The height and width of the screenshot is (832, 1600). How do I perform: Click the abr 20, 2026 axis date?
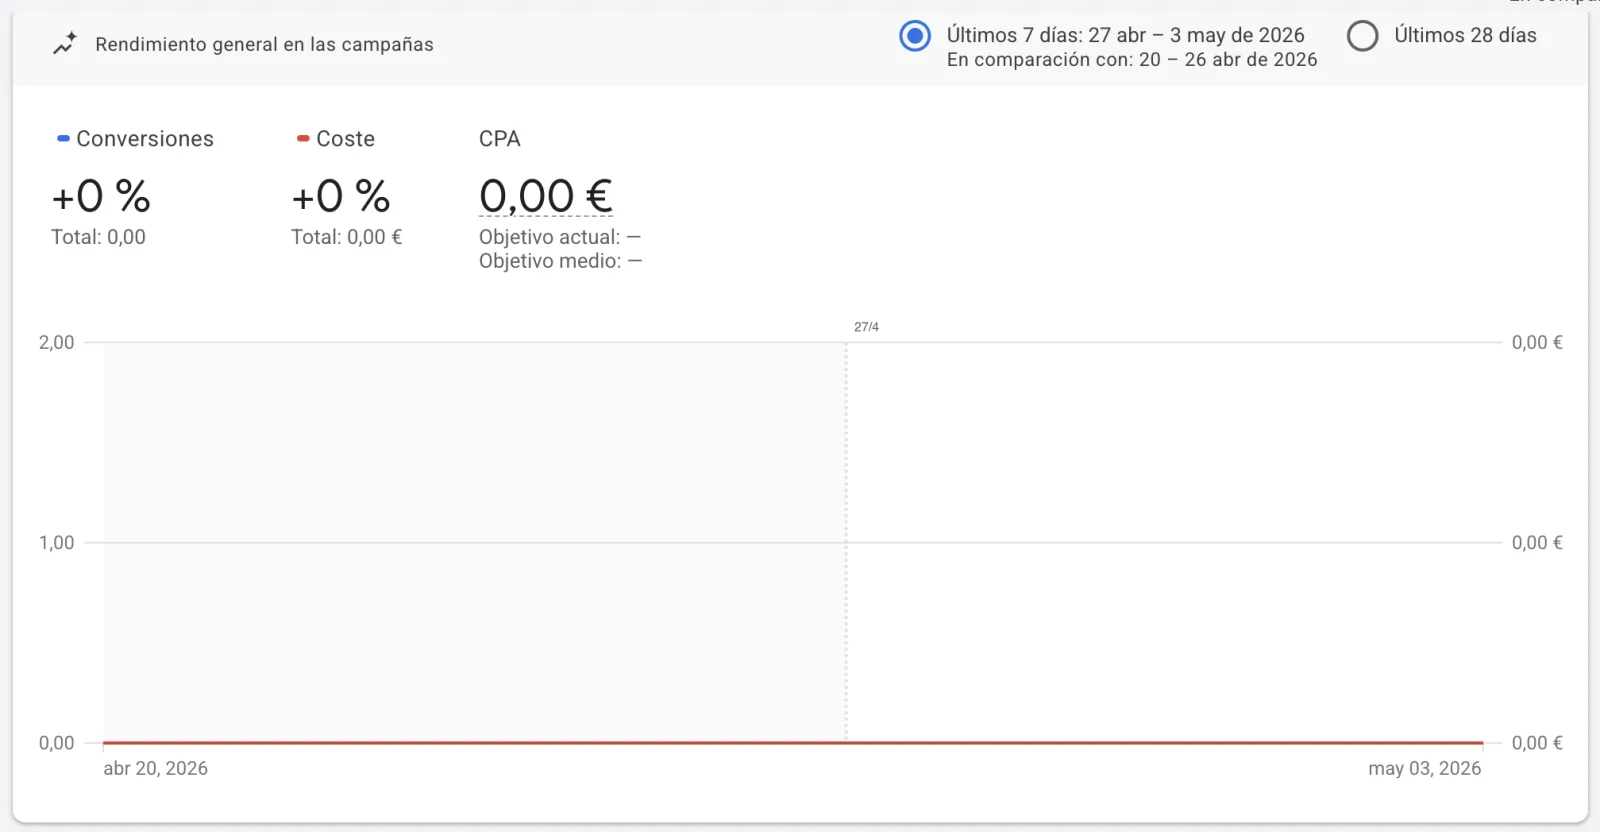click(156, 768)
